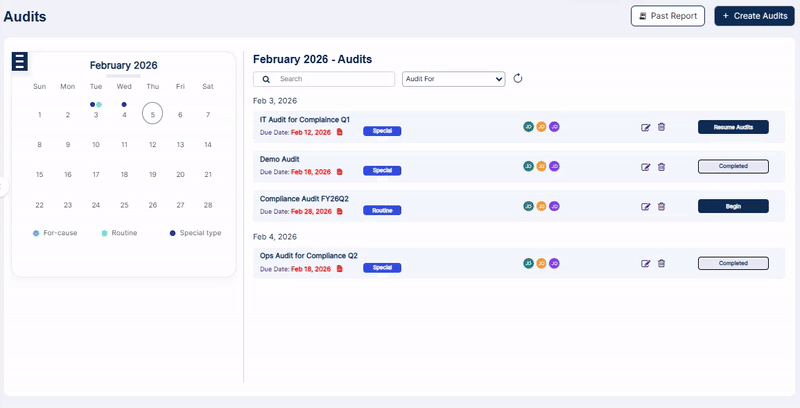The height and width of the screenshot is (408, 800).
Task: Click the Special type legend dot
Action: click(x=172, y=233)
